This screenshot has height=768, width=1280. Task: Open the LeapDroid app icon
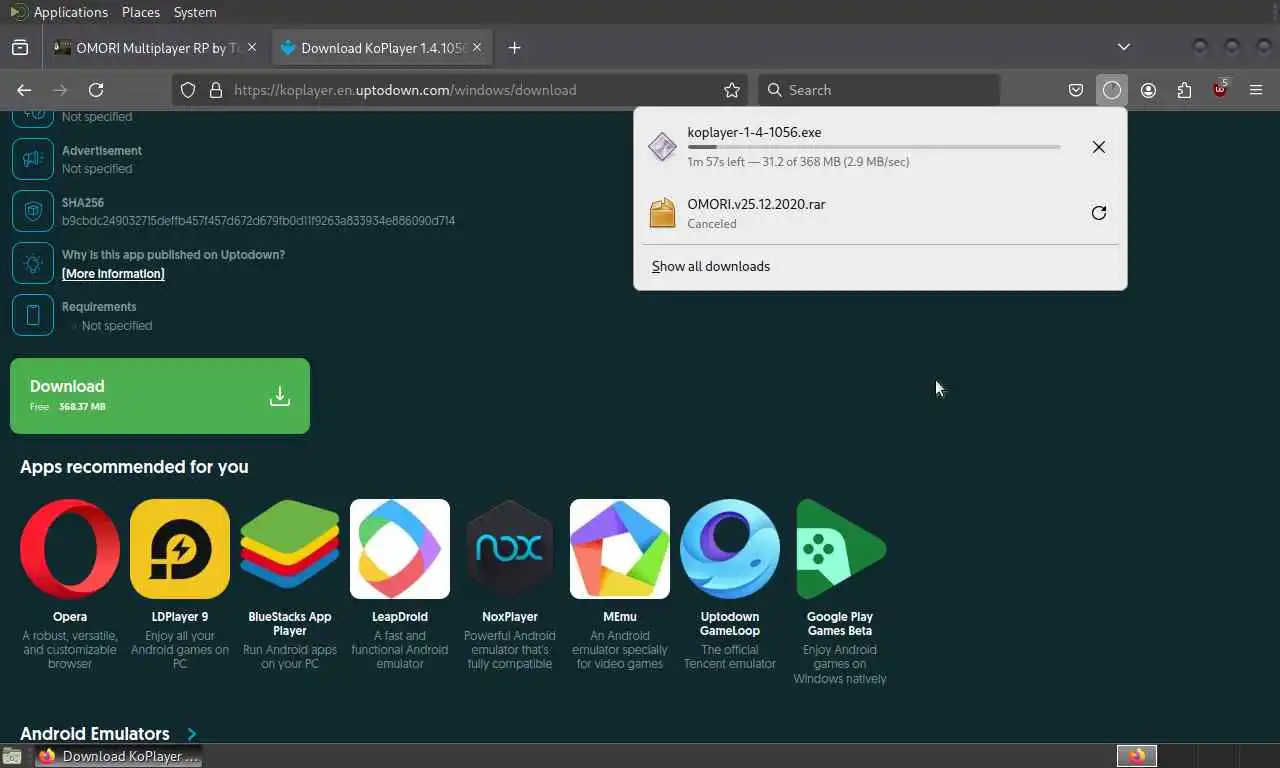(x=400, y=549)
